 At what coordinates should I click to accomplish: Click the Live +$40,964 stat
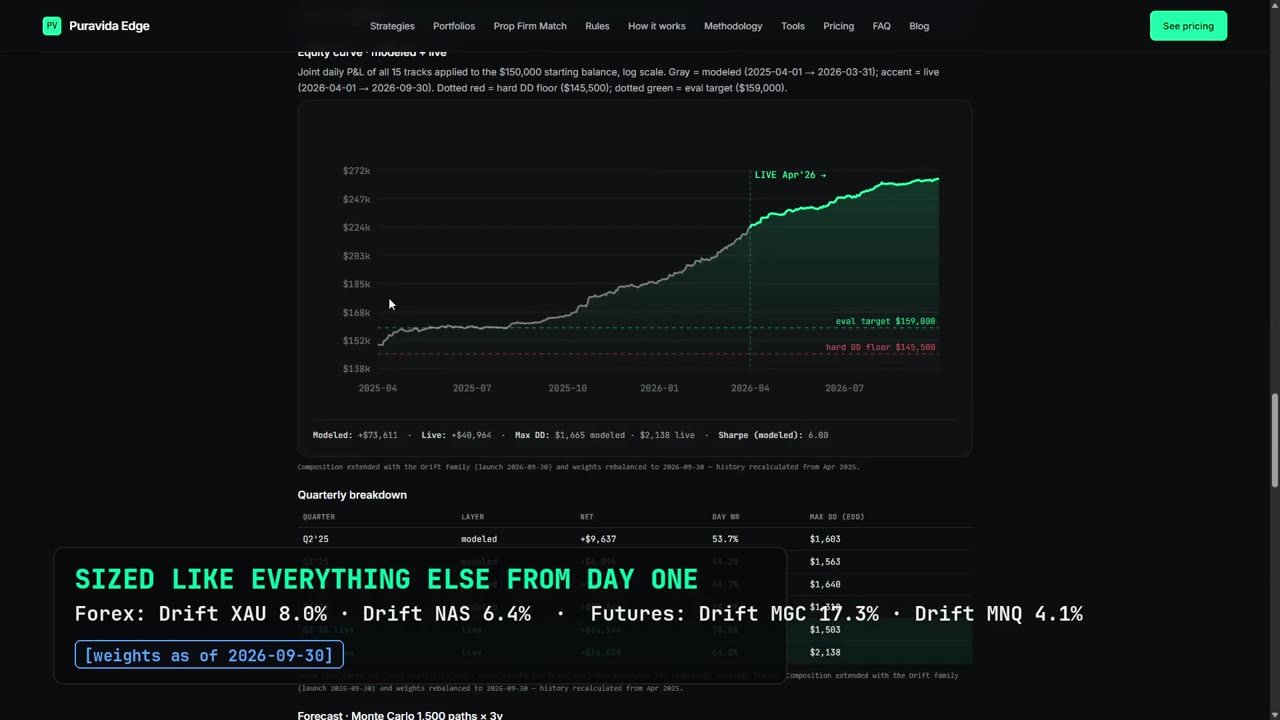(456, 435)
